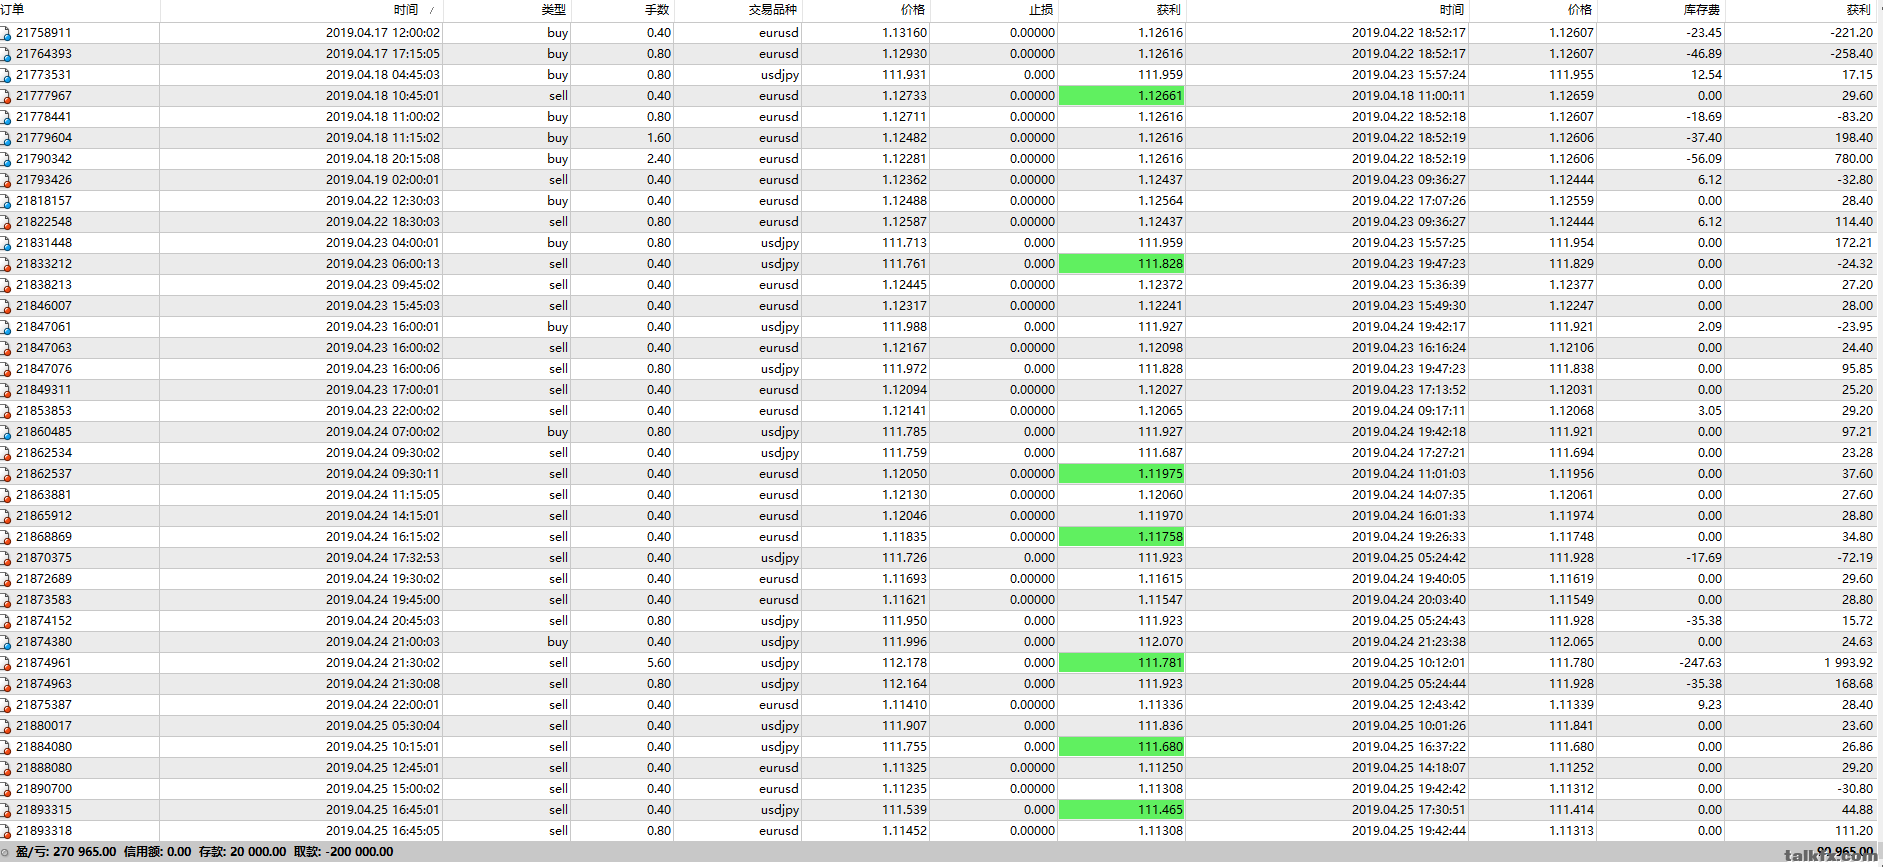Viewport: 1883px width, 867px height.
Task: Click the usdjpy symbol of order 21773531
Action: tap(779, 75)
